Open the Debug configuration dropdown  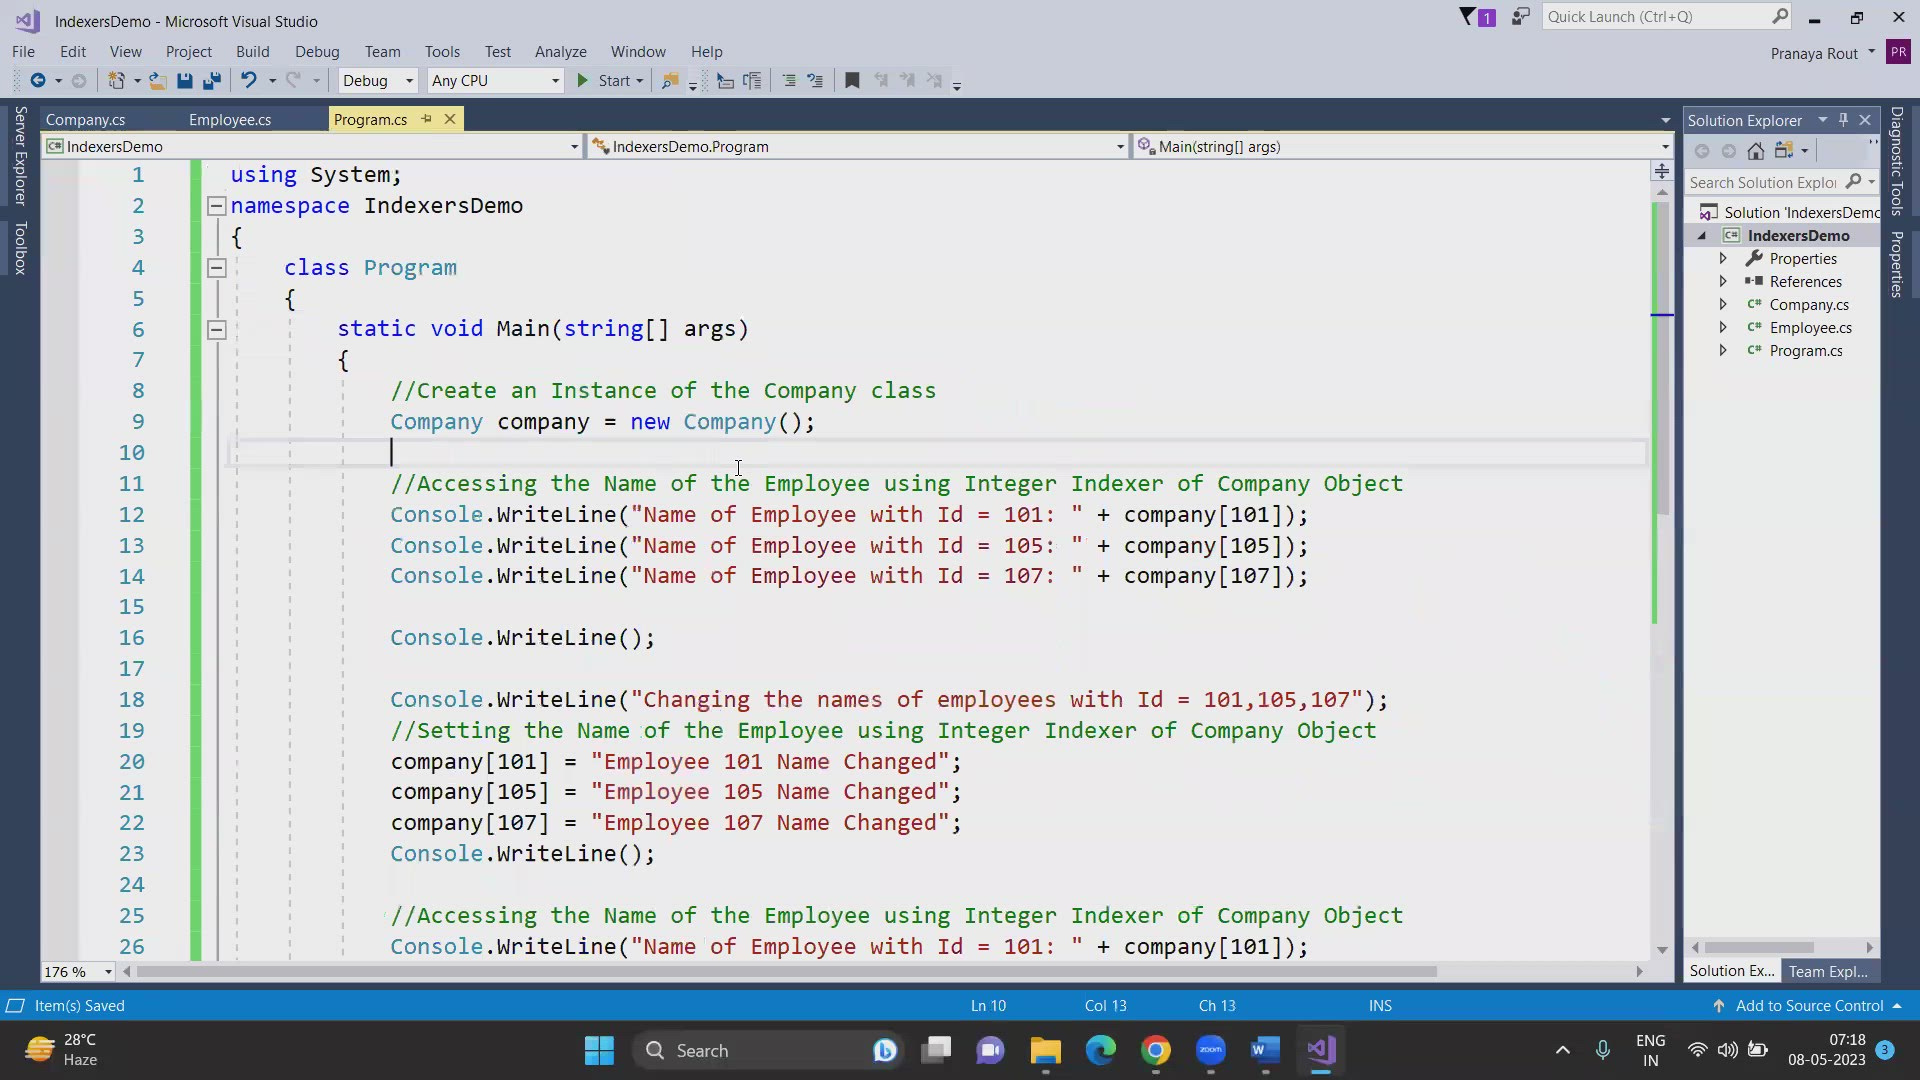tap(377, 81)
